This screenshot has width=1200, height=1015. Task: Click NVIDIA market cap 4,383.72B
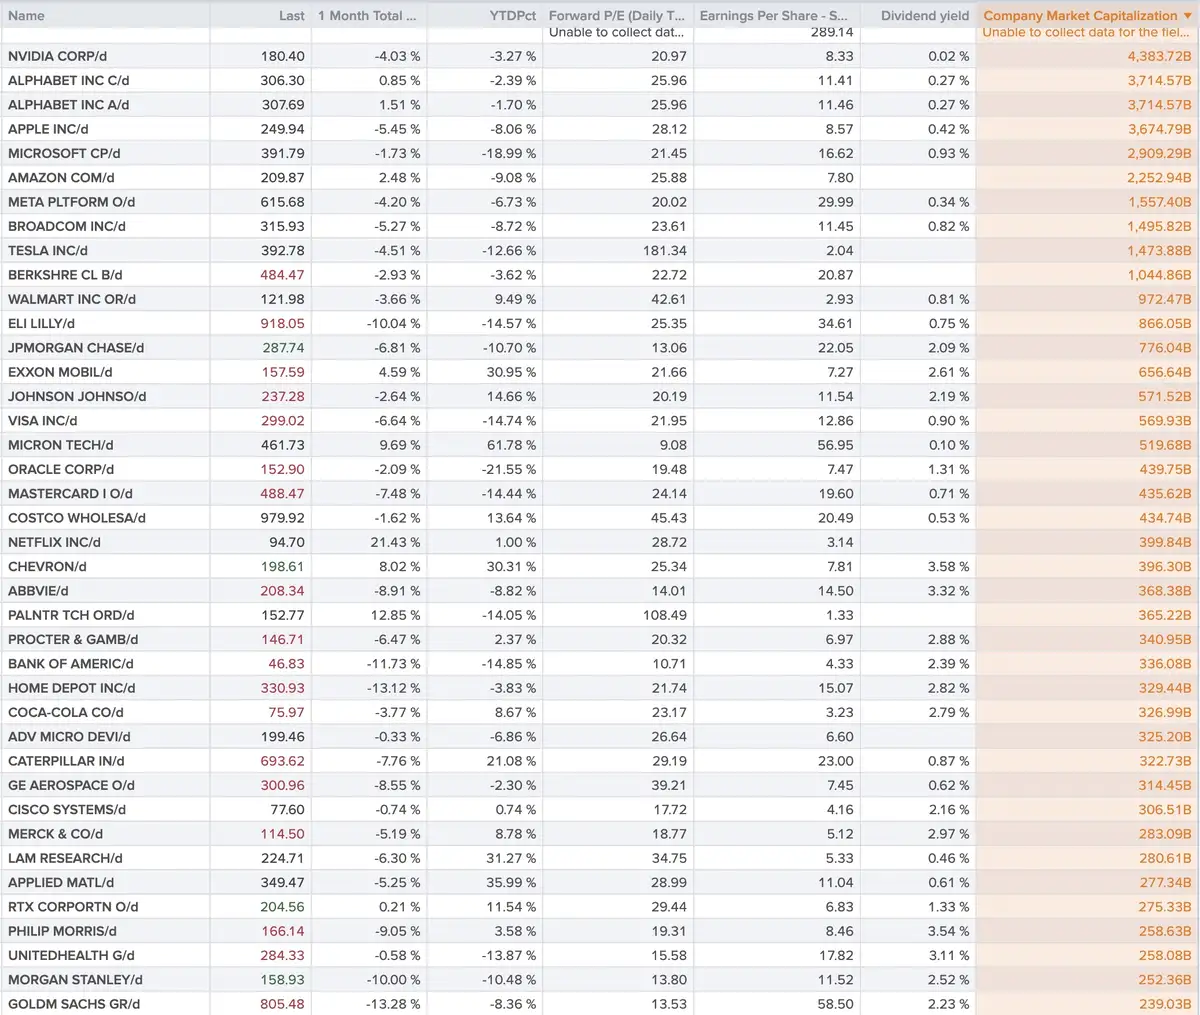1159,56
